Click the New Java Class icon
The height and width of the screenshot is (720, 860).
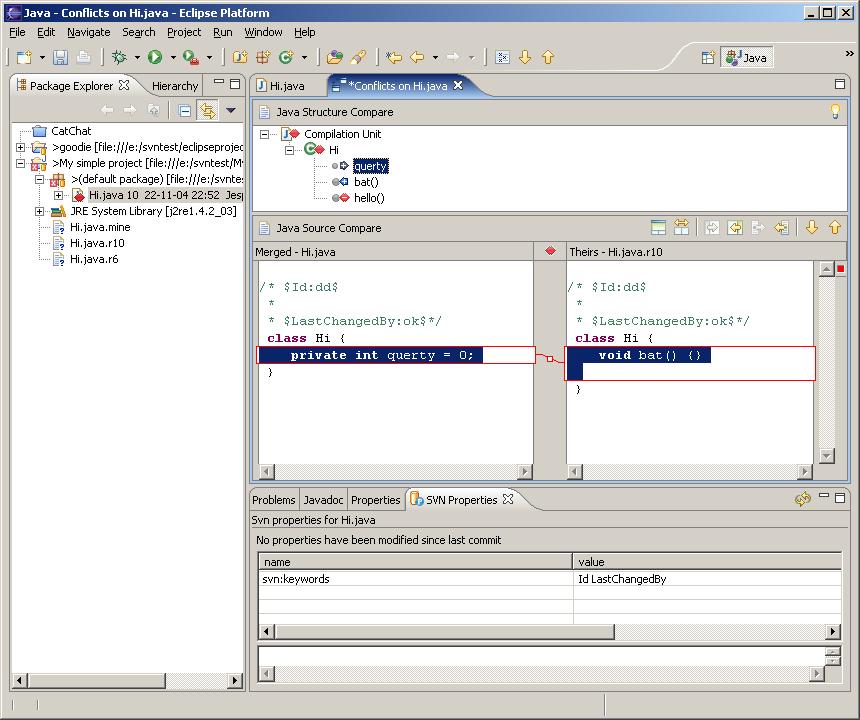click(x=286, y=57)
